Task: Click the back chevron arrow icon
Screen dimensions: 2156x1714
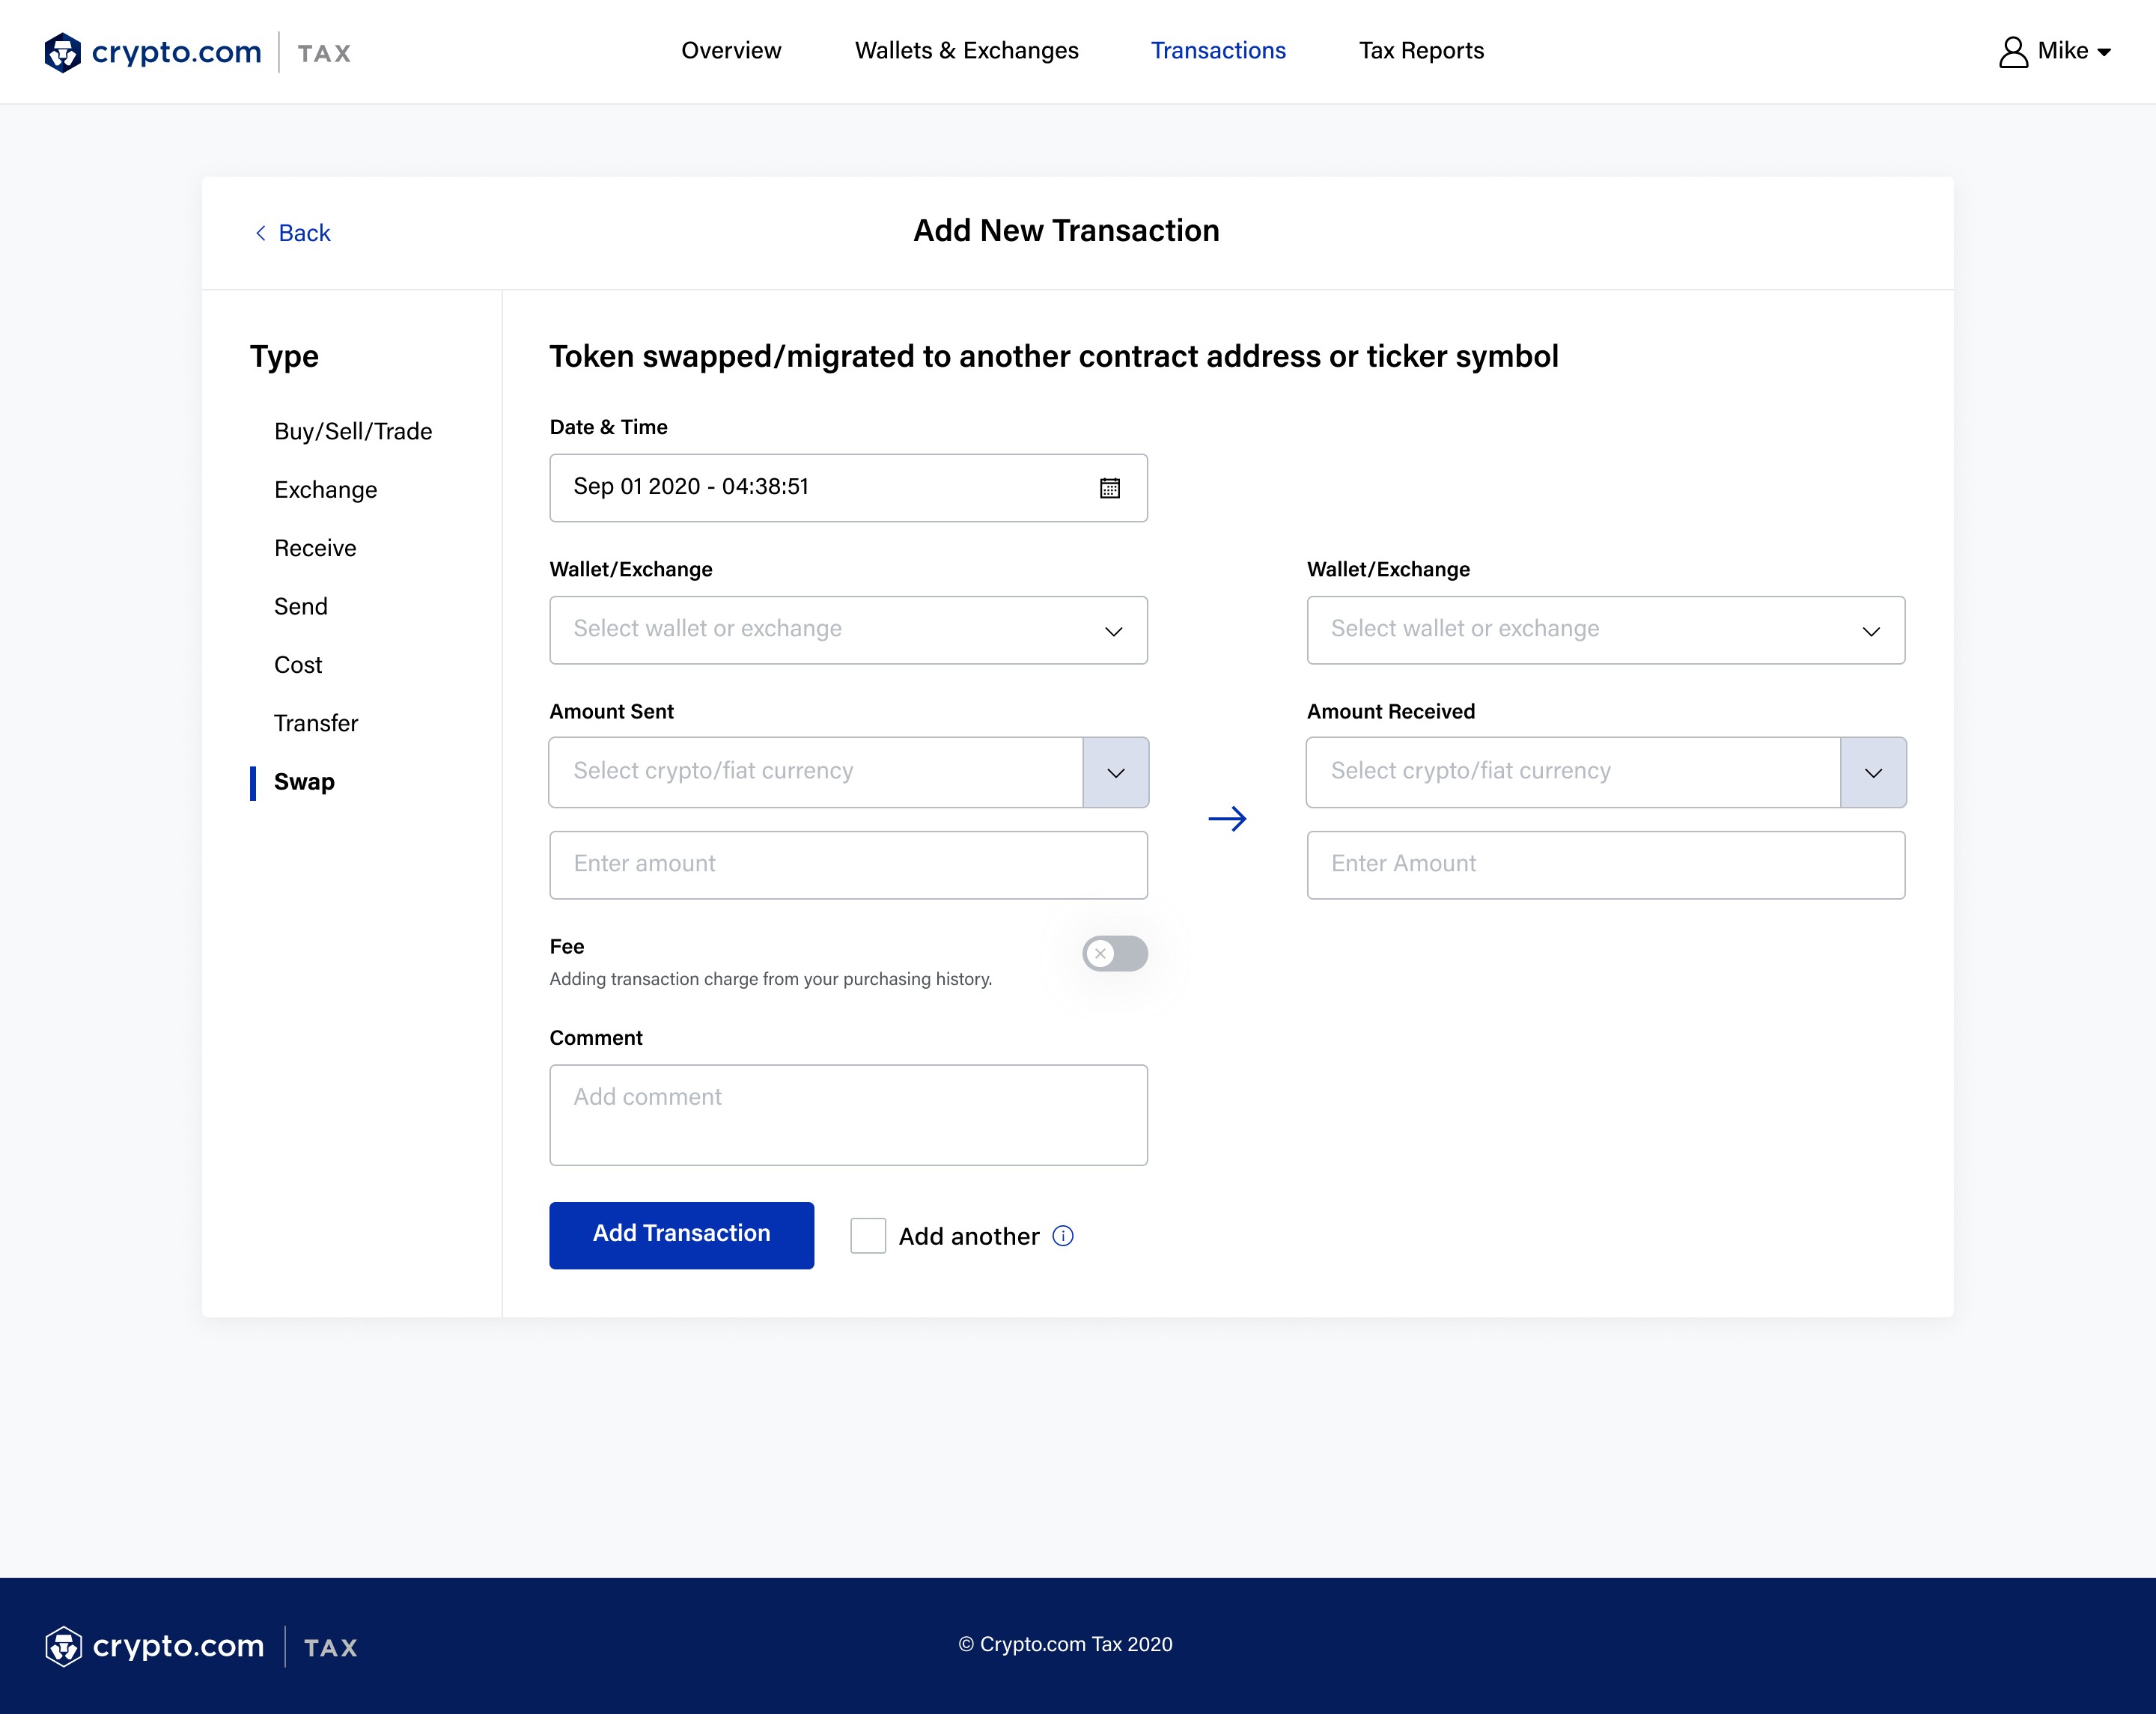Action: [261, 233]
